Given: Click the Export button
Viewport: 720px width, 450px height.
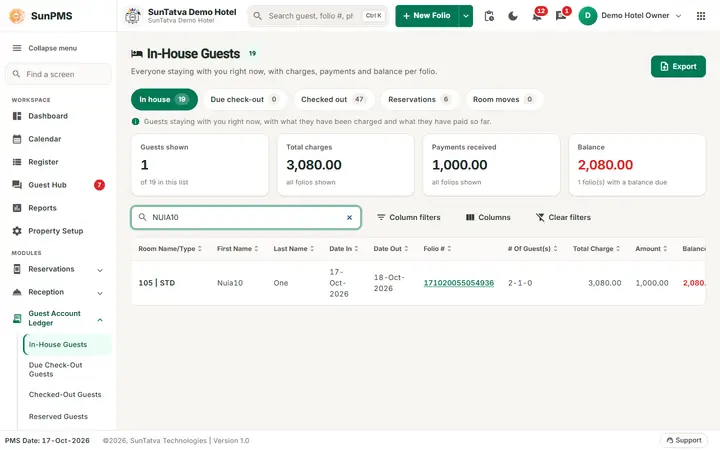Looking at the screenshot, I should pyautogui.click(x=678, y=67).
